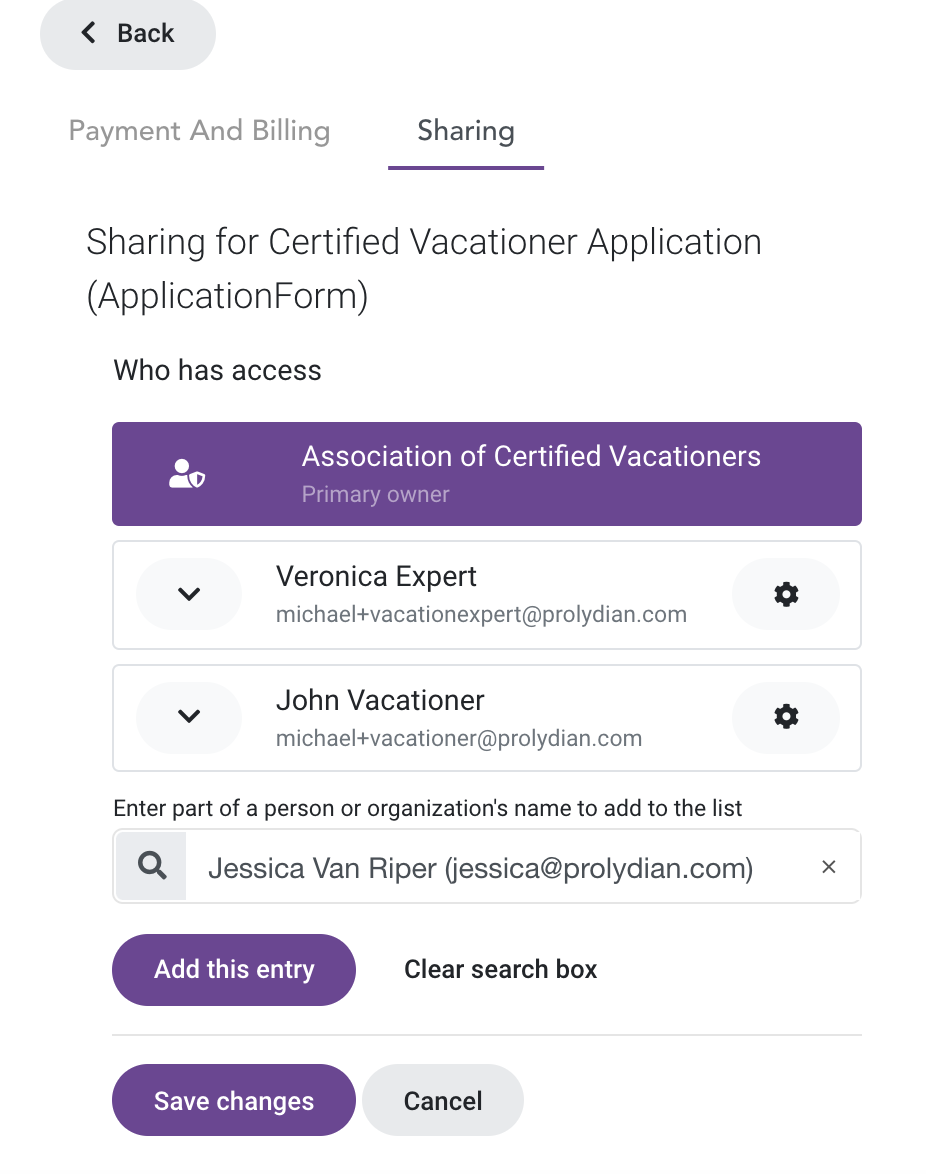Screen dimensions: 926x1174
Task: Save changes to sharing settings
Action: tap(234, 1101)
